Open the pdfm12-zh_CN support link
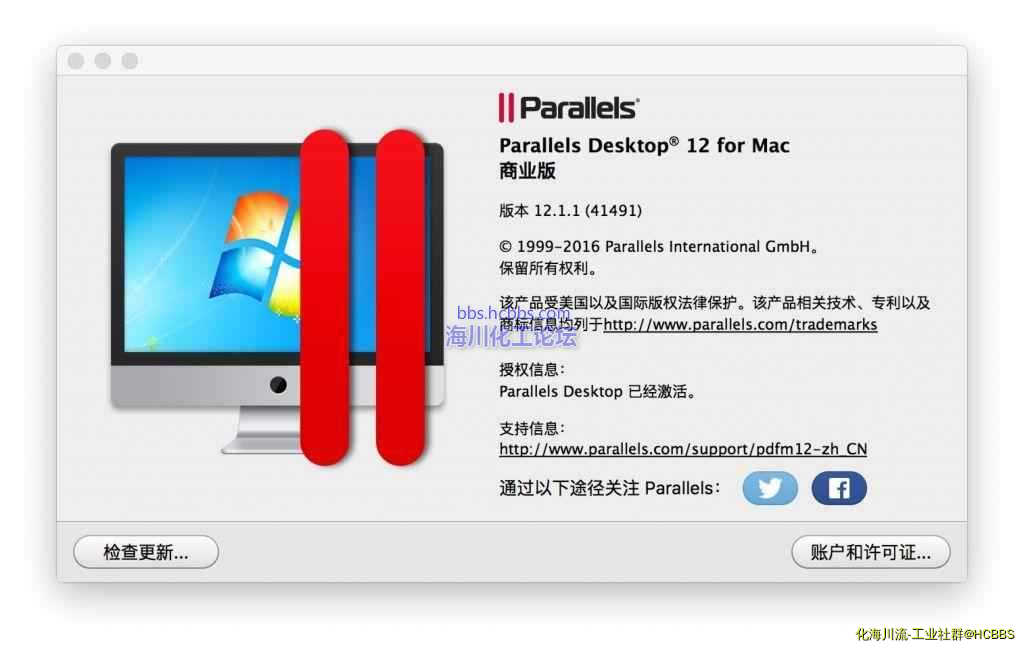 pyautogui.click(x=683, y=449)
